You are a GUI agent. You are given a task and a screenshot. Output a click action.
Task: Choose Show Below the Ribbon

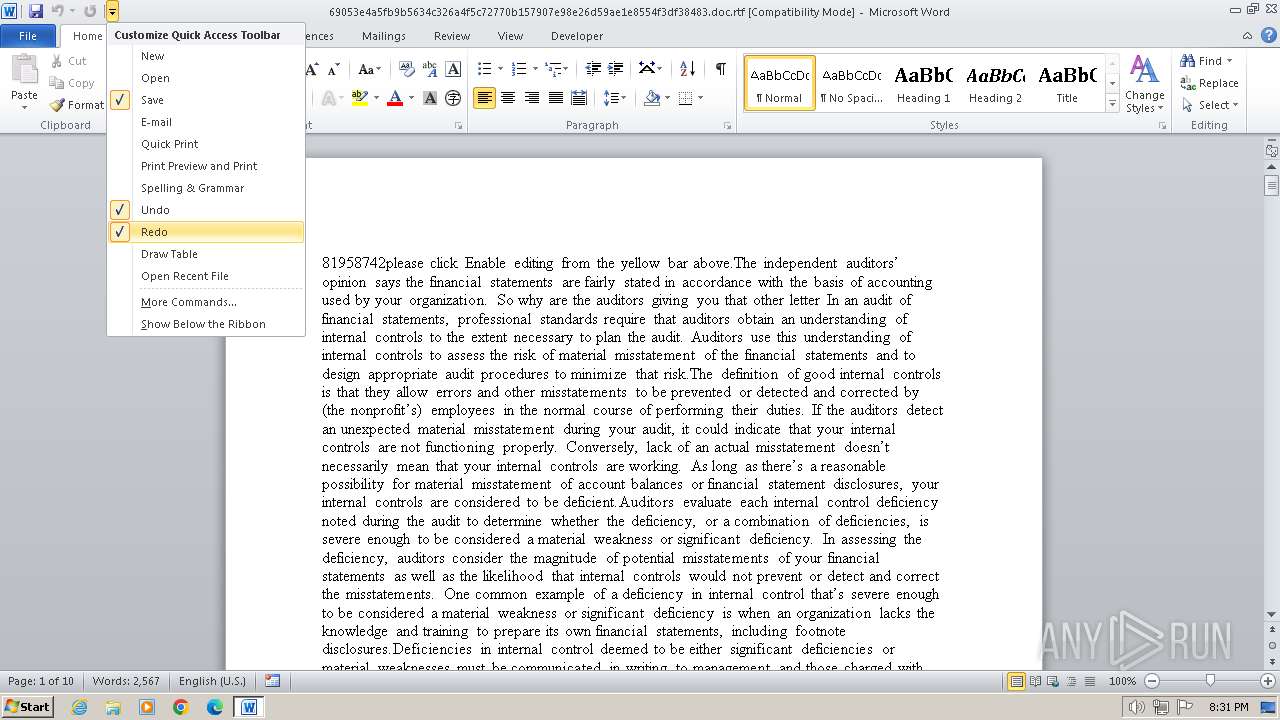pos(205,324)
